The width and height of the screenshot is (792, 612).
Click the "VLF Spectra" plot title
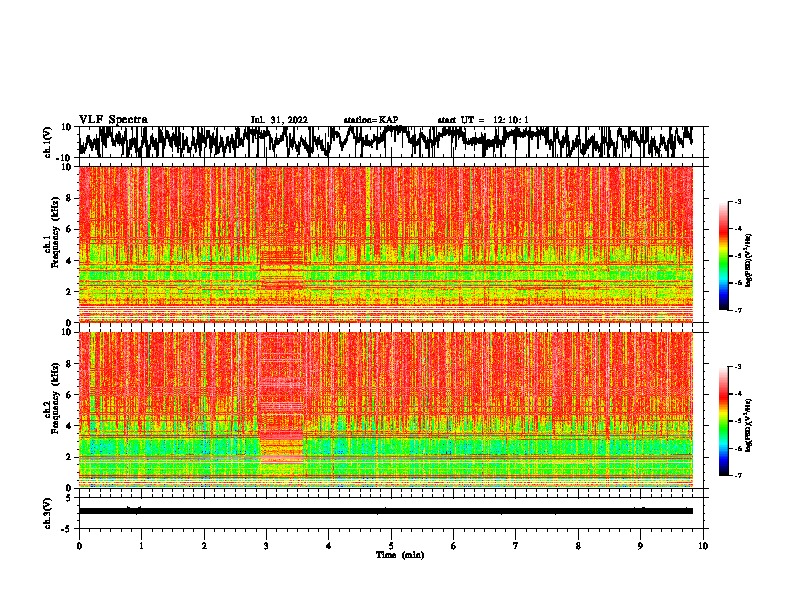point(113,120)
